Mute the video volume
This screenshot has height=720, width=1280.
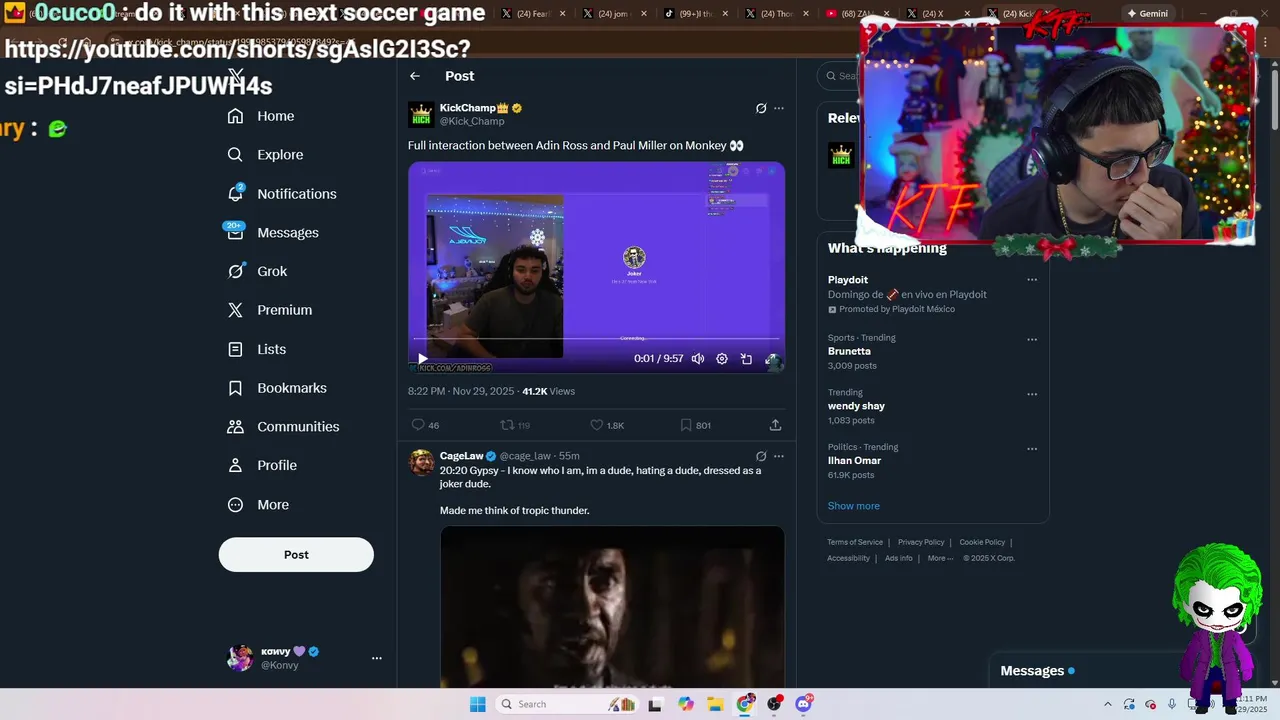(x=698, y=358)
